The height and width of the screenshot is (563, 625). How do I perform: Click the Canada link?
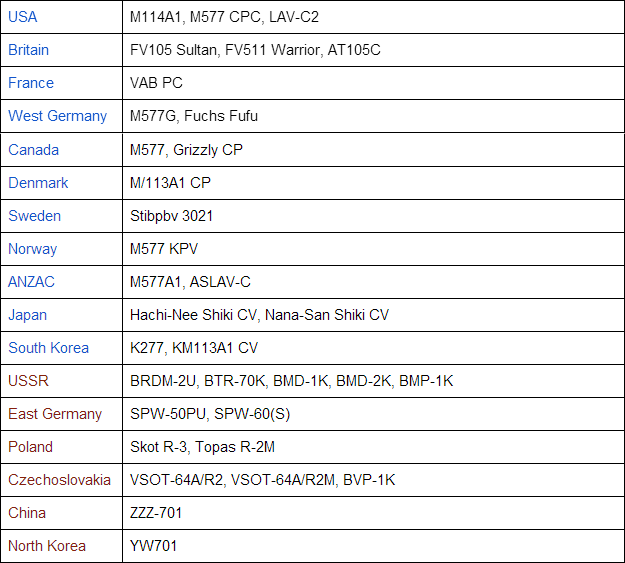pyautogui.click(x=33, y=150)
